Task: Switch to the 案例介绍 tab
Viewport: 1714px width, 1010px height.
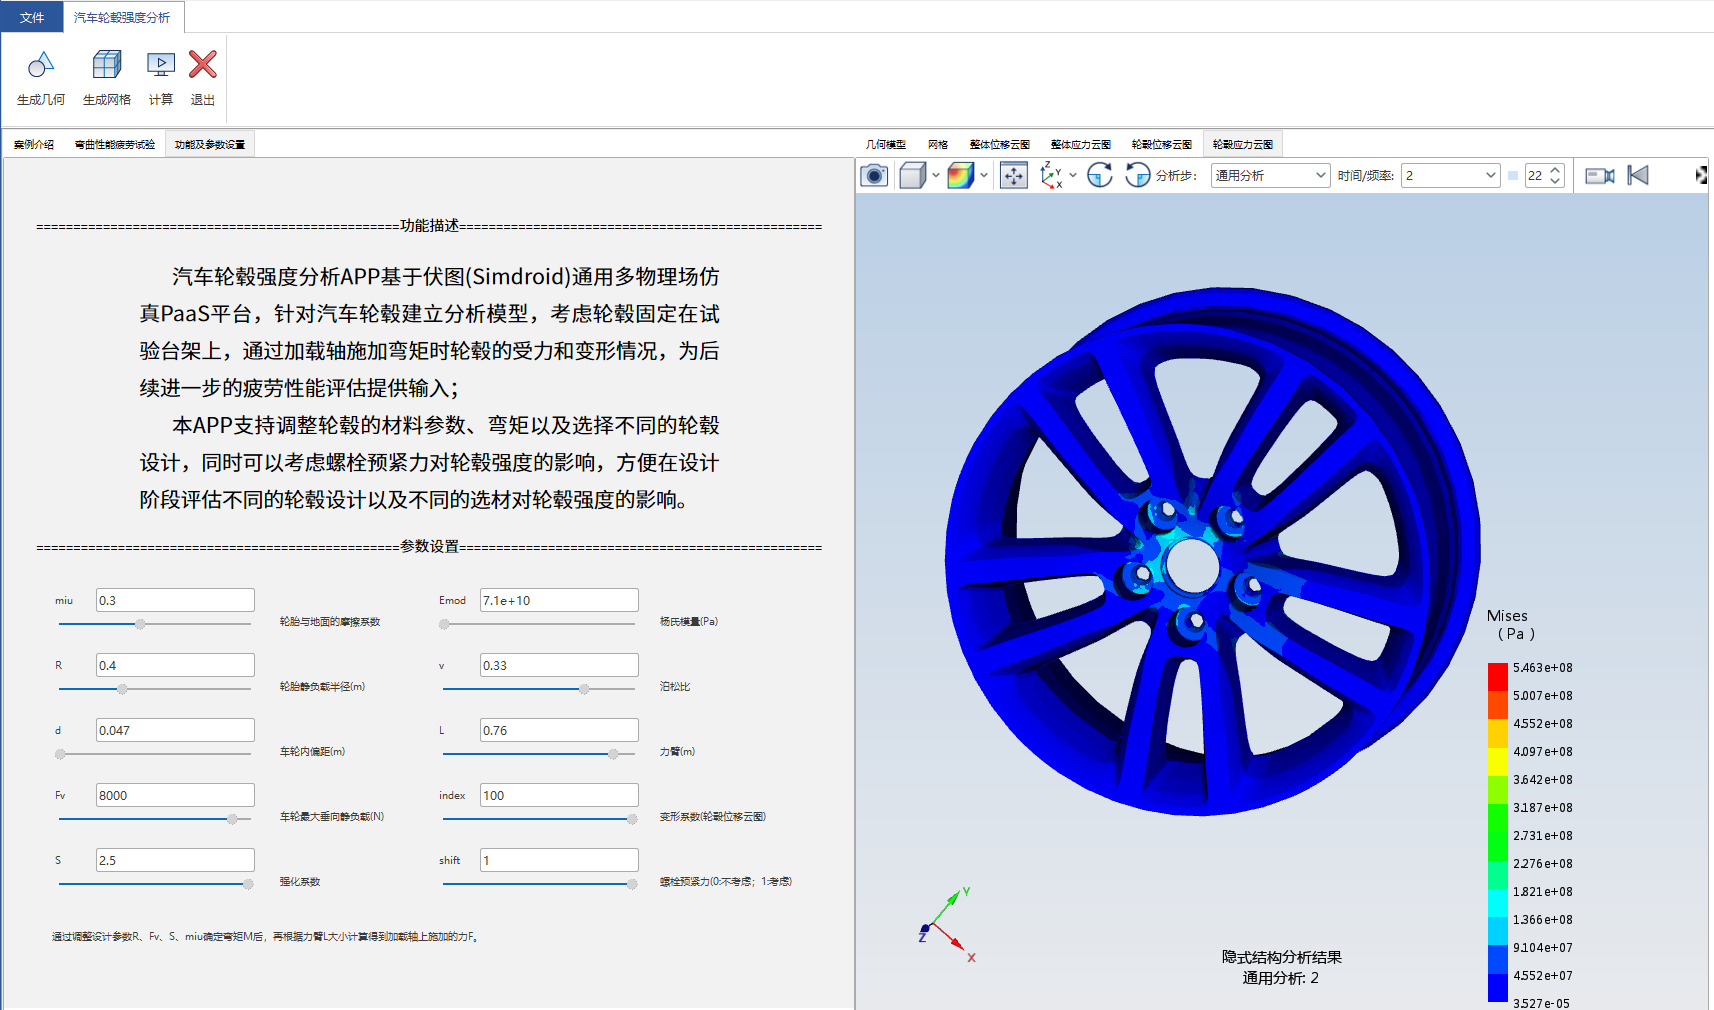Action: [x=34, y=144]
